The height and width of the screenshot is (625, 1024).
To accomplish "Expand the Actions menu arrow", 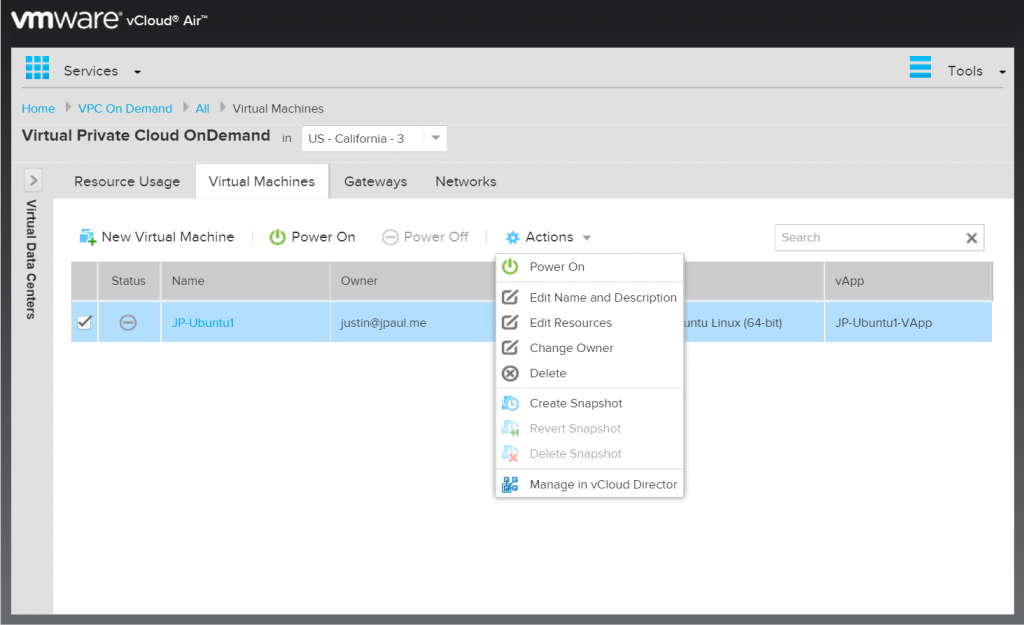I will (586, 238).
